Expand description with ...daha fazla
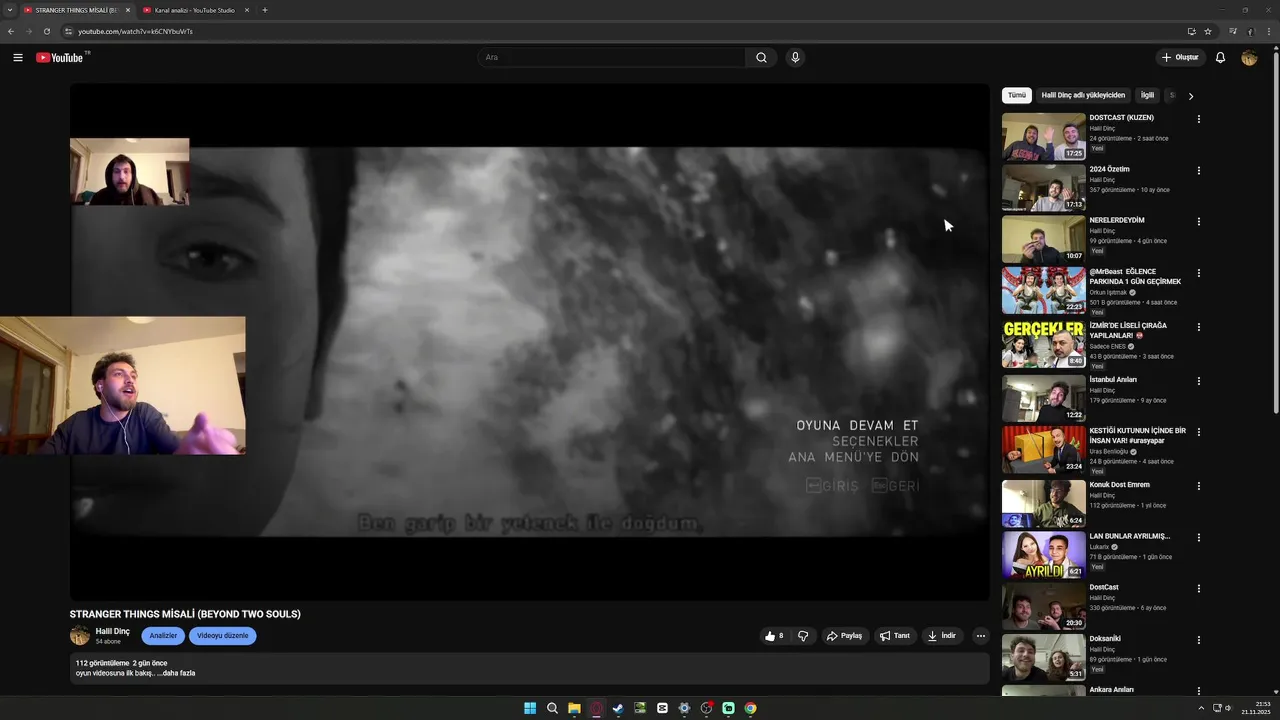This screenshot has height=720, width=1280. coord(176,673)
